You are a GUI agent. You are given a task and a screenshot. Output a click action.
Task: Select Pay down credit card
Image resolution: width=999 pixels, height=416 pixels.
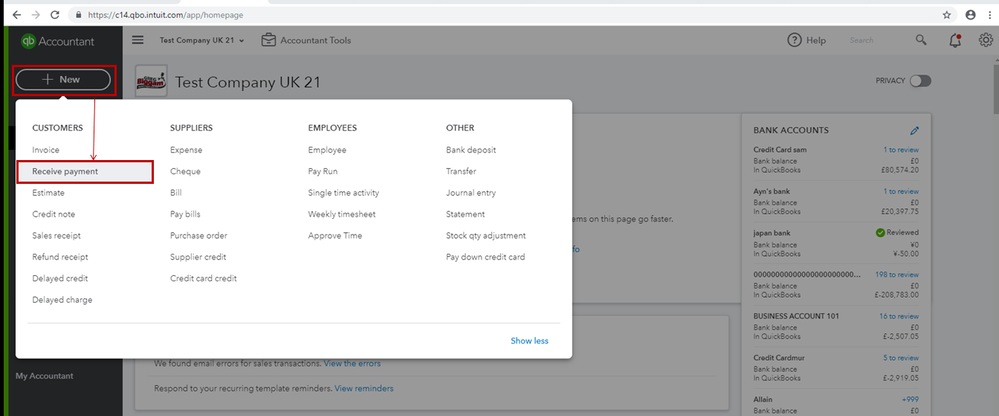pyautogui.click(x=485, y=257)
